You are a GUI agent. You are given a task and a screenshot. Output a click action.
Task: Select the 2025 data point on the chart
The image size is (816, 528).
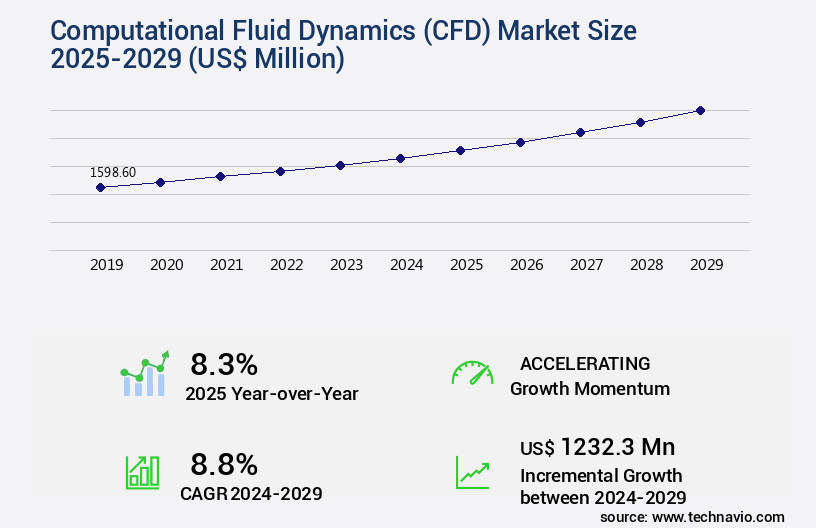pyautogui.click(x=460, y=150)
